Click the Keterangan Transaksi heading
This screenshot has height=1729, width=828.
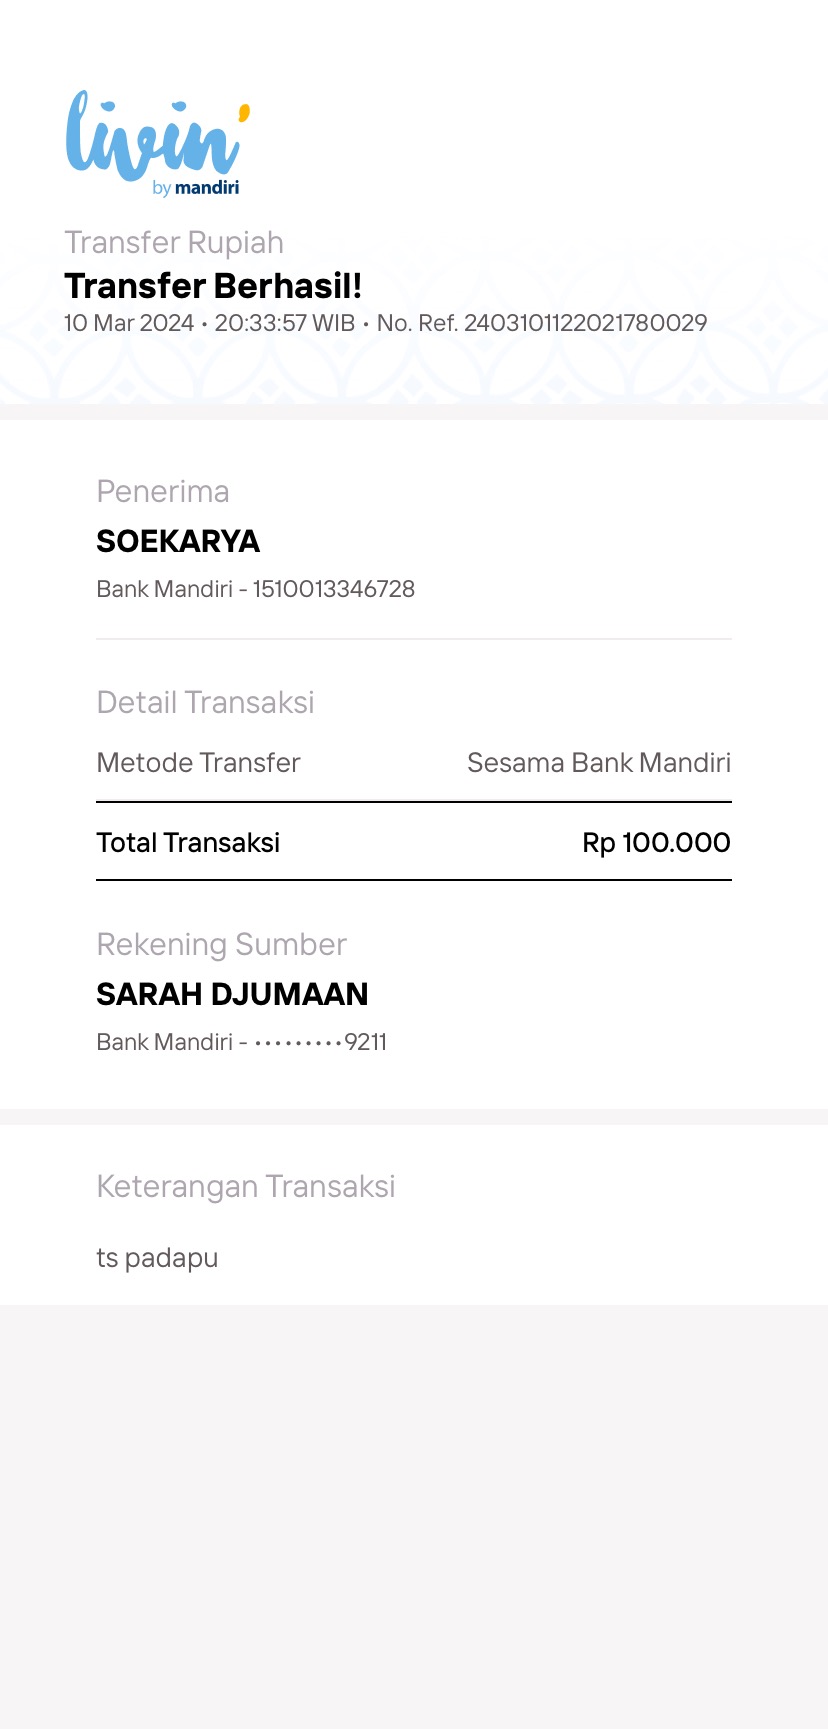coord(246,1186)
